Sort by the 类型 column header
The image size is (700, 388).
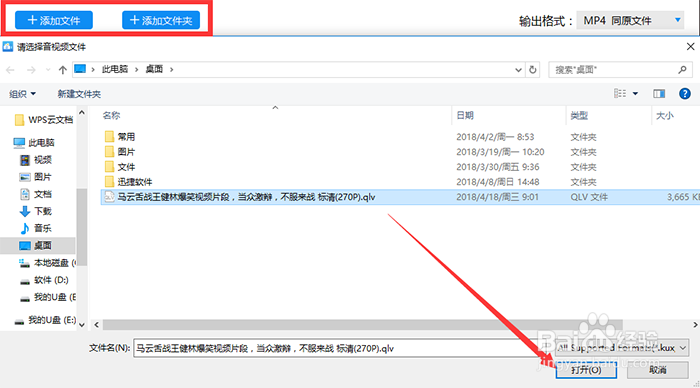tap(579, 116)
